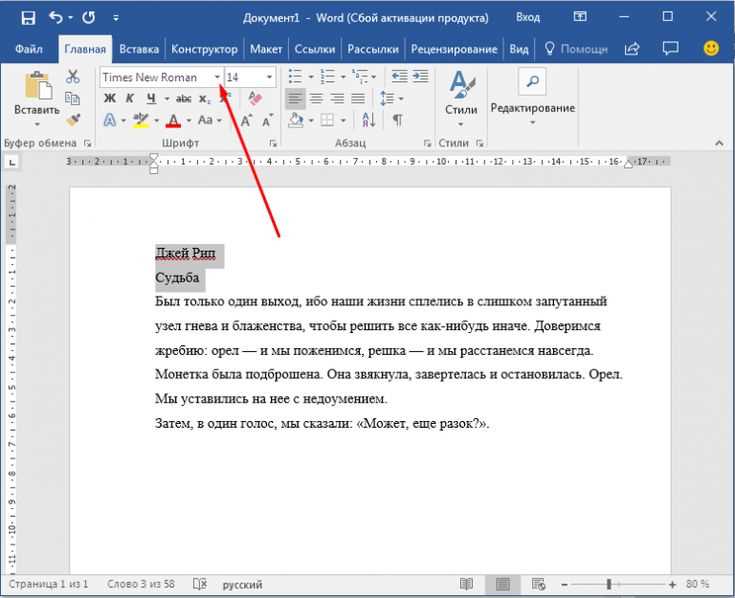The image size is (735, 598).
Task: Switch to the Рецензирование tab
Action: (454, 49)
